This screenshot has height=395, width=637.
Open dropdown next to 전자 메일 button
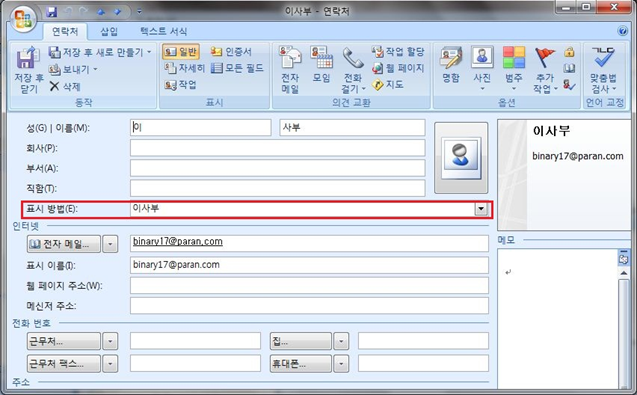tap(110, 244)
